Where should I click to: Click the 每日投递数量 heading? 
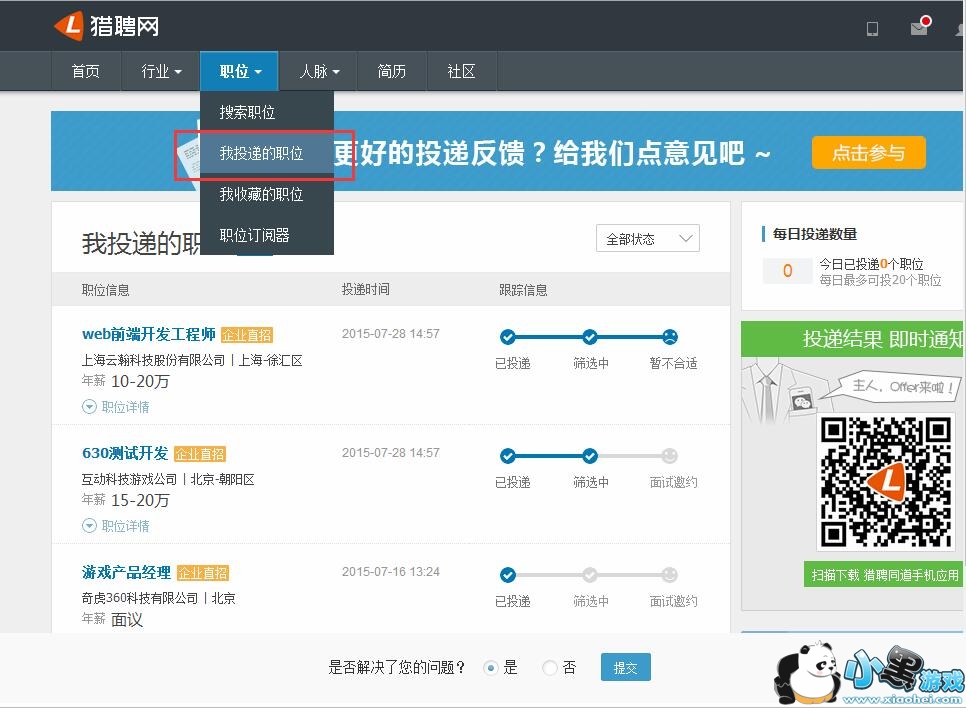tap(814, 234)
